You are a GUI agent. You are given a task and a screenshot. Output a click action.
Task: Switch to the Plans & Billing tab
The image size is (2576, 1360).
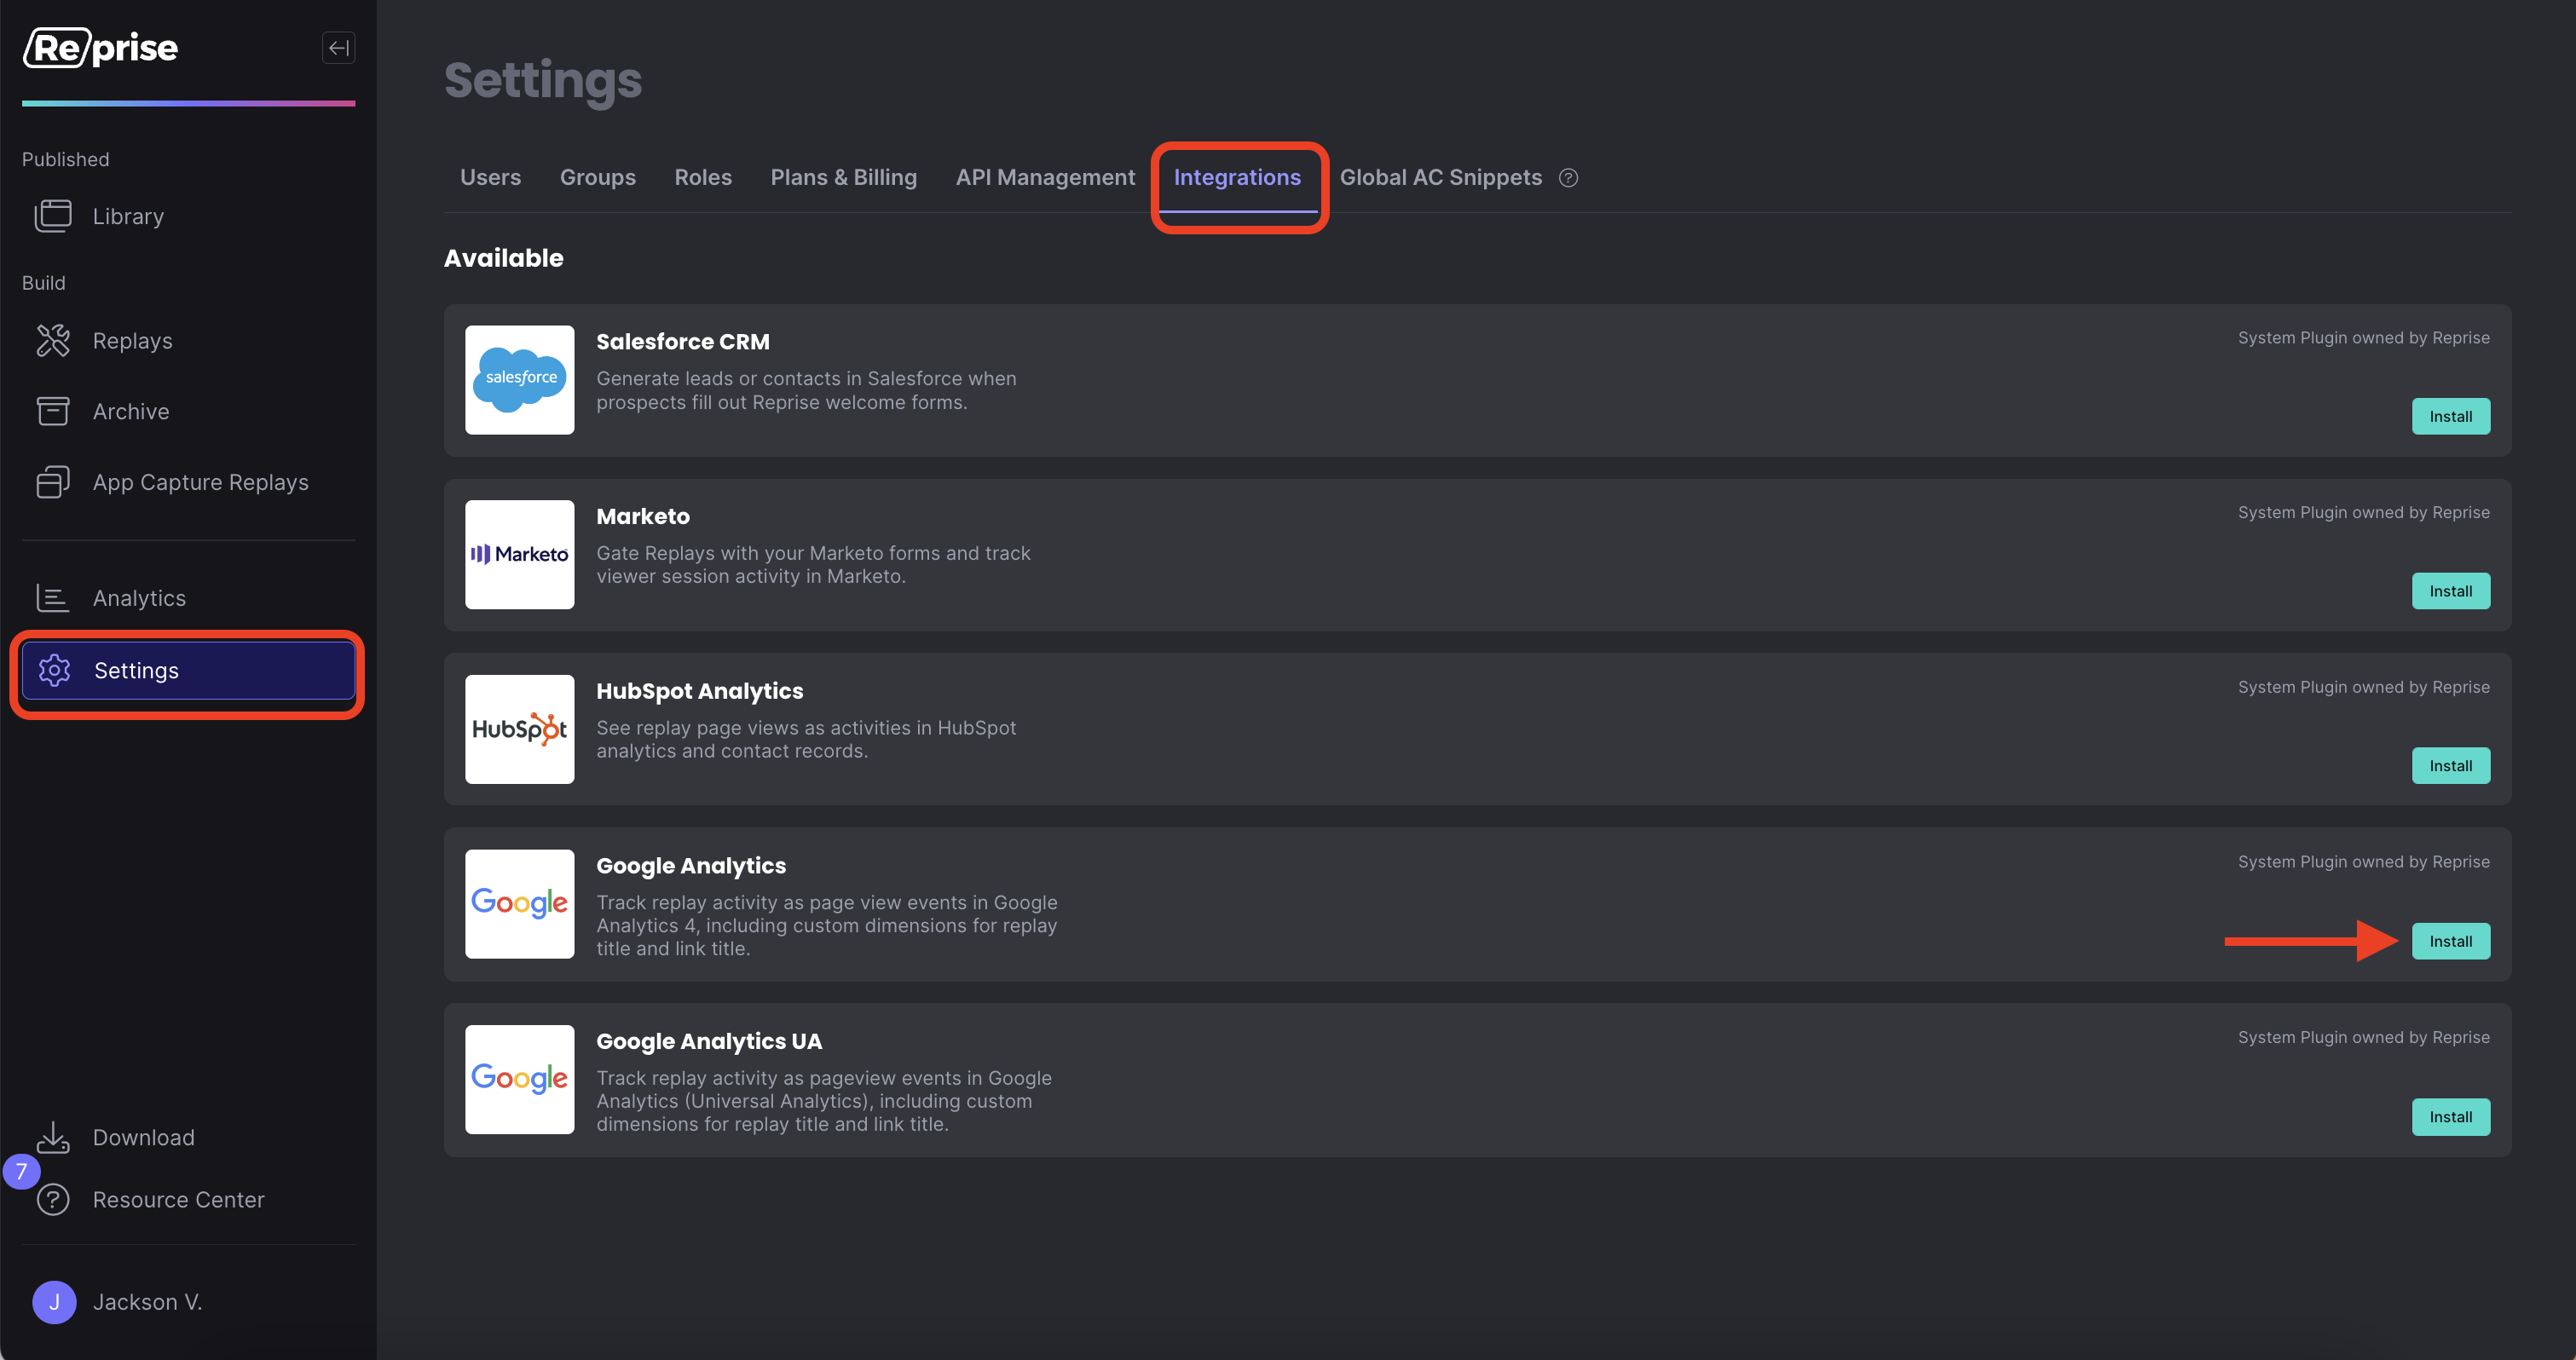point(843,177)
